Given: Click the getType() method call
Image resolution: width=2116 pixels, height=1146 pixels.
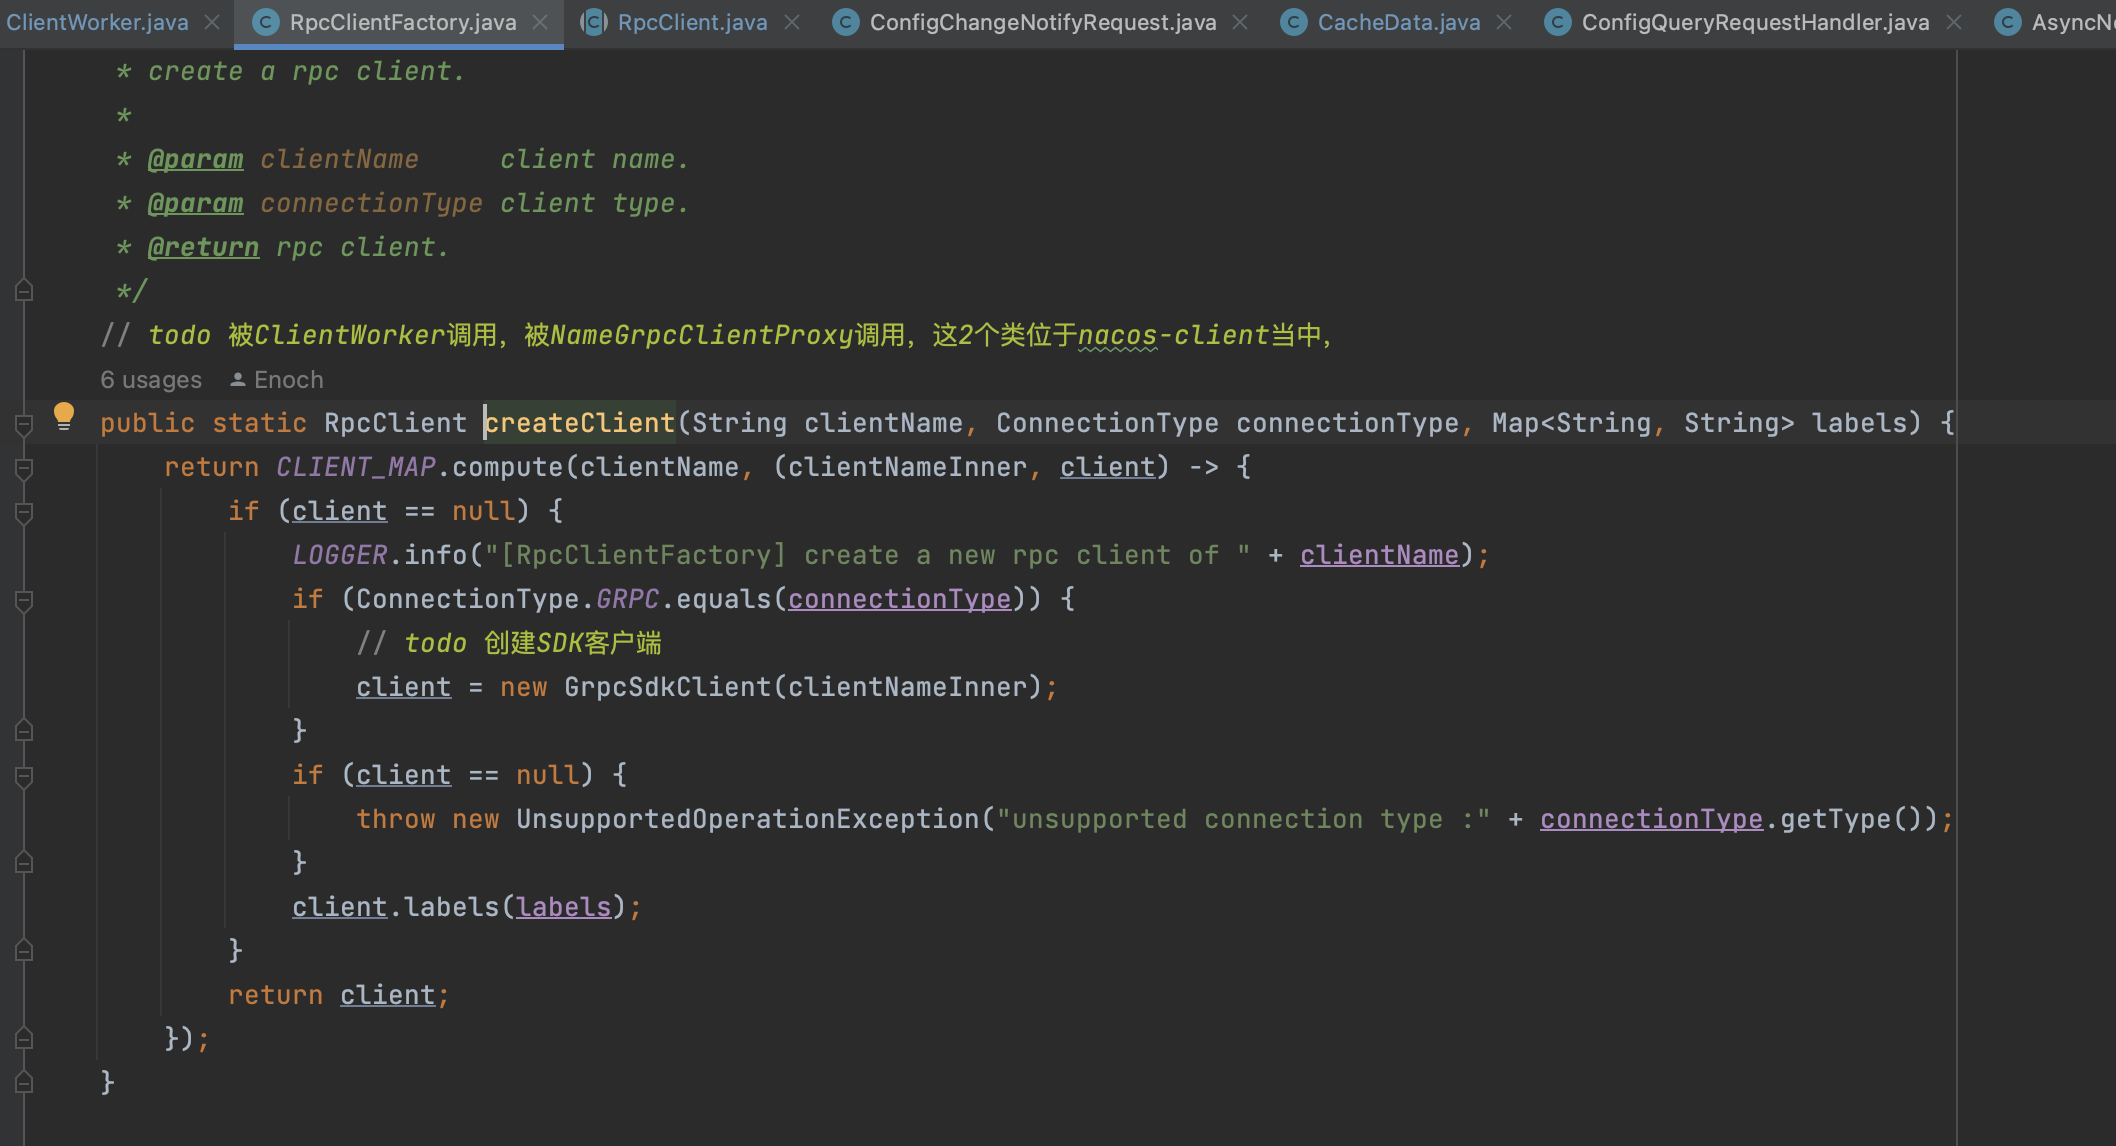Looking at the screenshot, I should click(1852, 819).
